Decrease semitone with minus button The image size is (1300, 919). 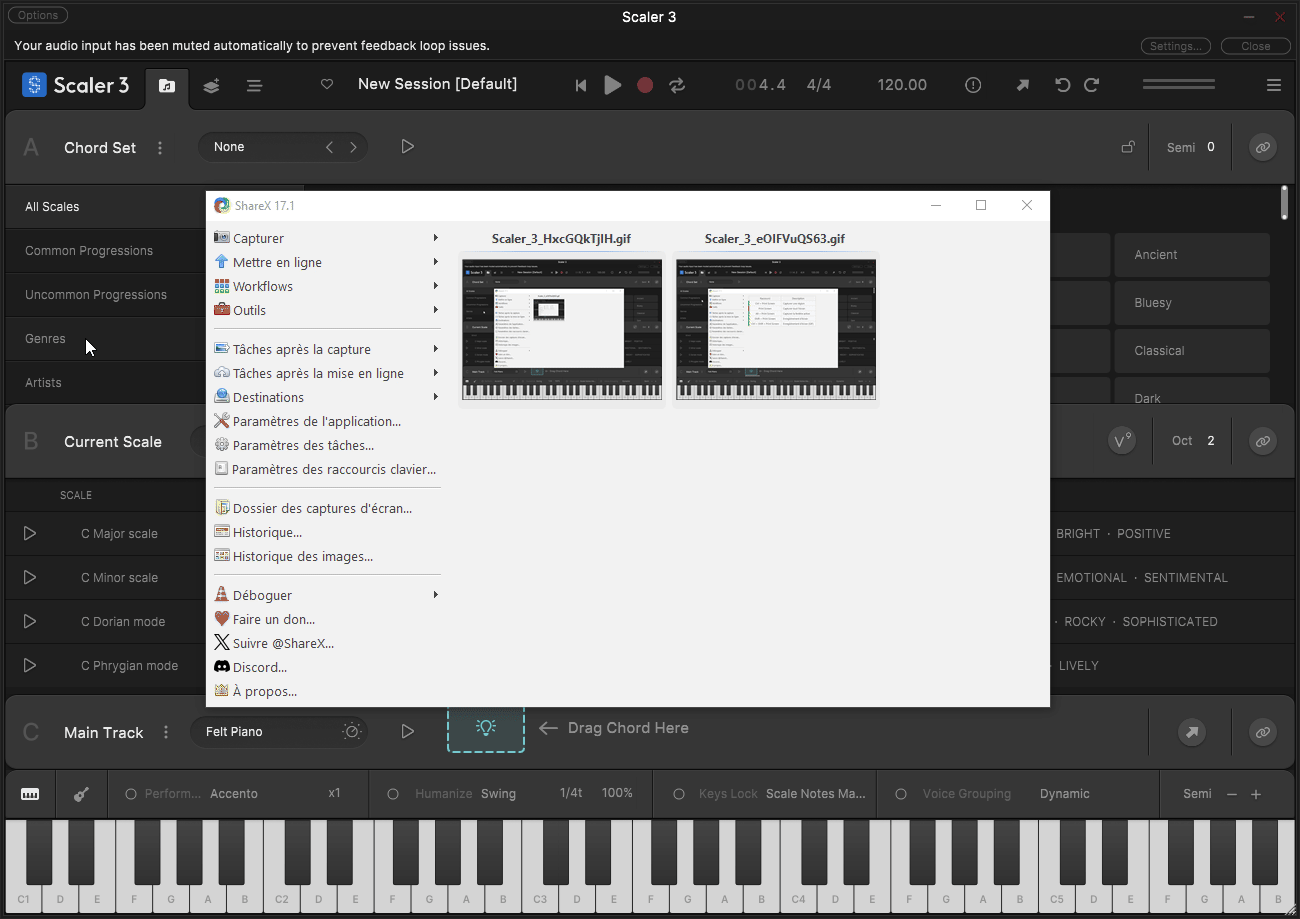tap(1232, 794)
